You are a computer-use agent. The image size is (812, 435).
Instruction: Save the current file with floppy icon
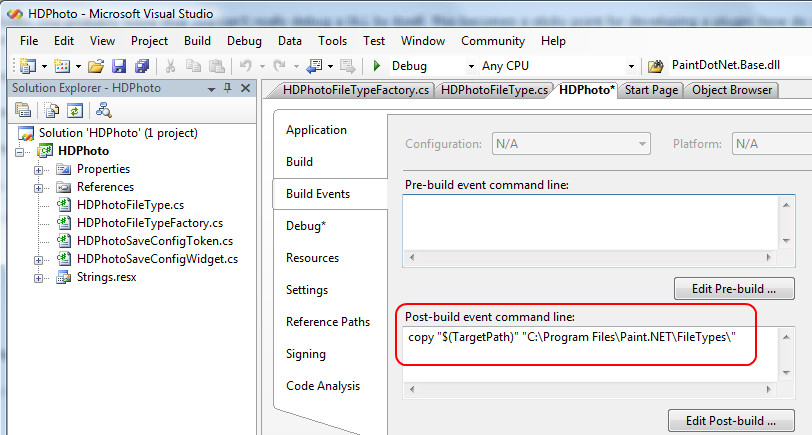click(x=119, y=66)
